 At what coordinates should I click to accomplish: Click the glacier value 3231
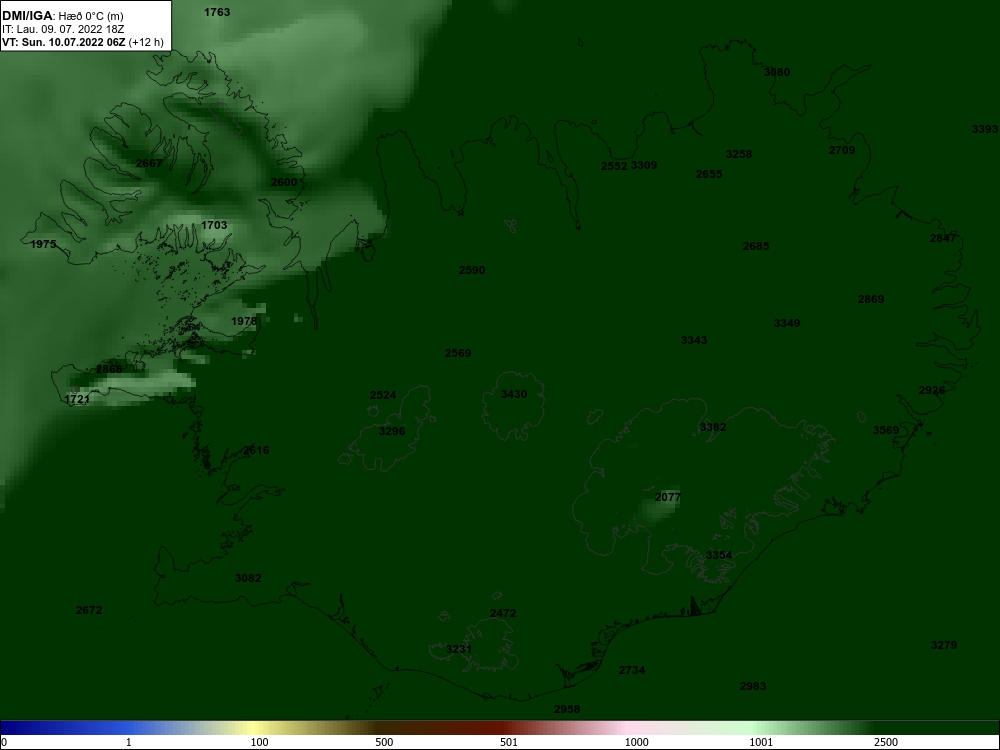click(459, 650)
